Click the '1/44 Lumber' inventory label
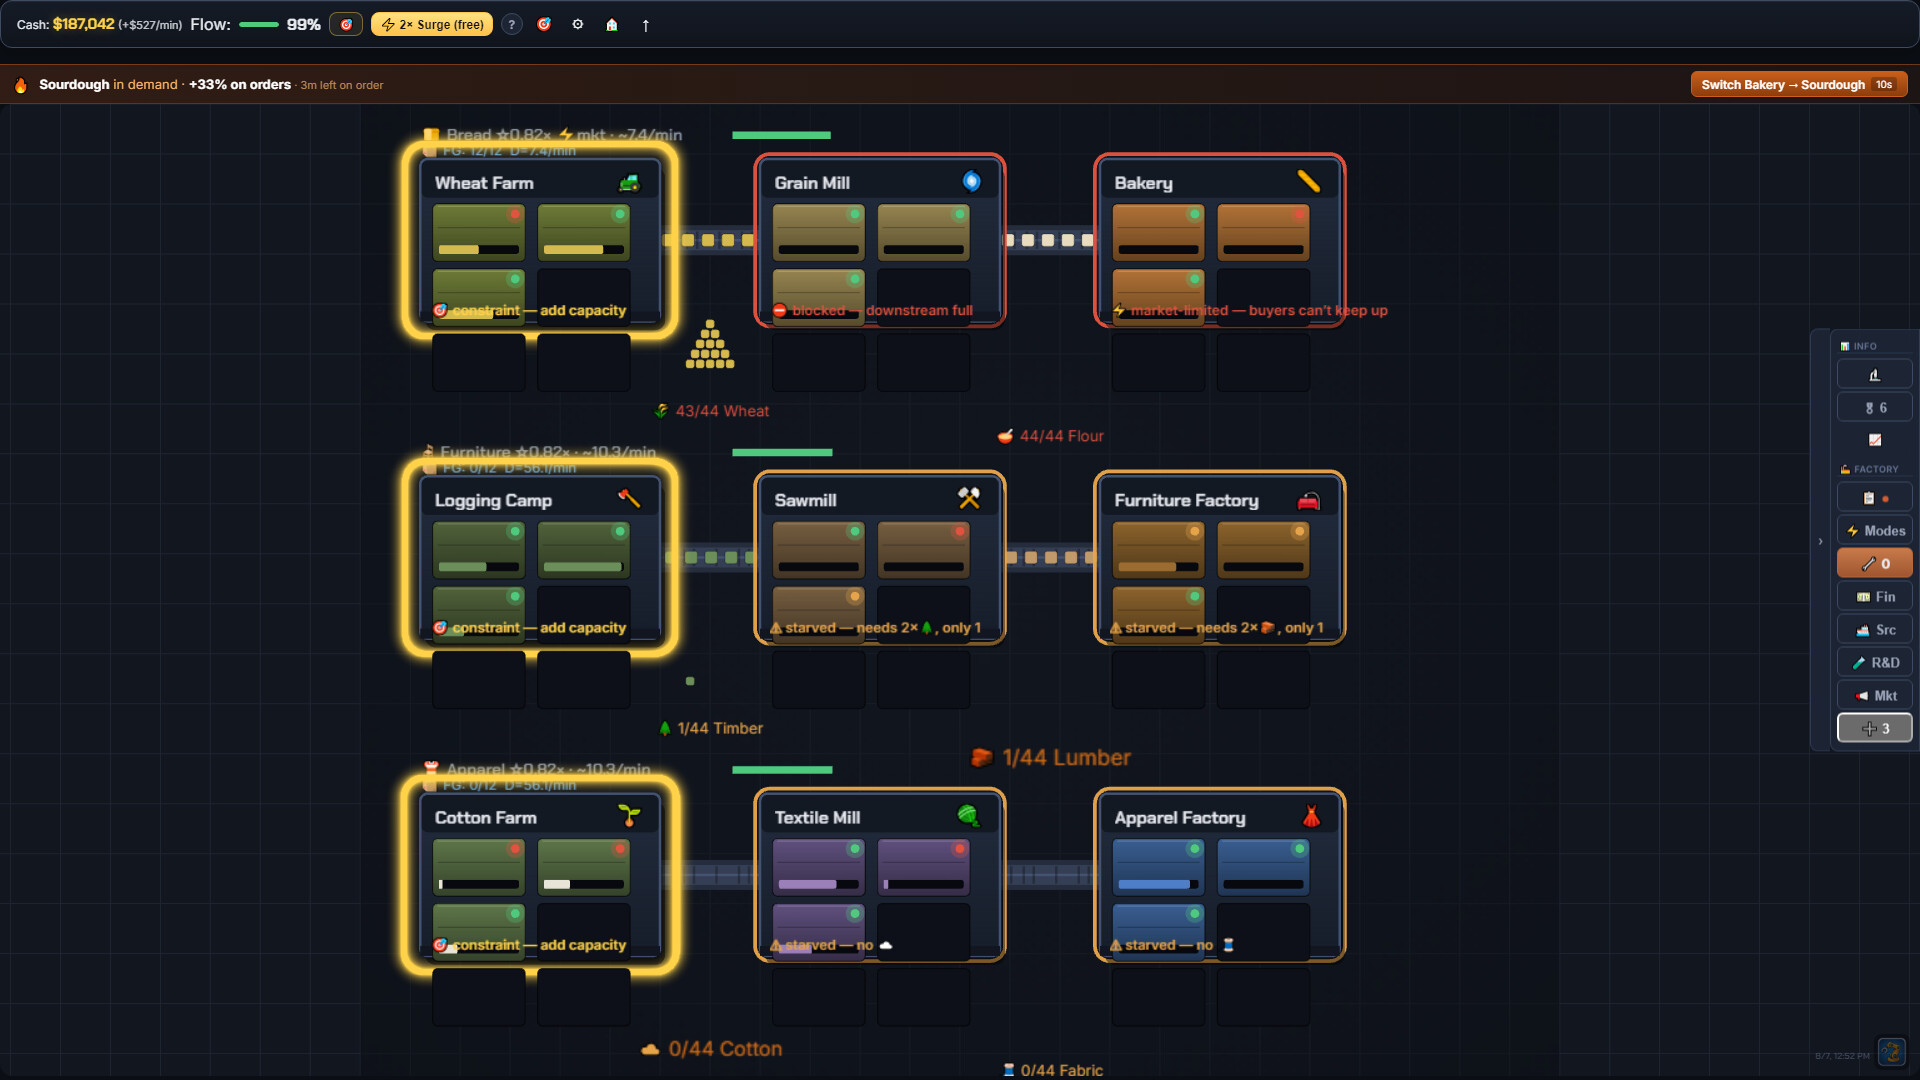The image size is (1920, 1080). [1051, 758]
